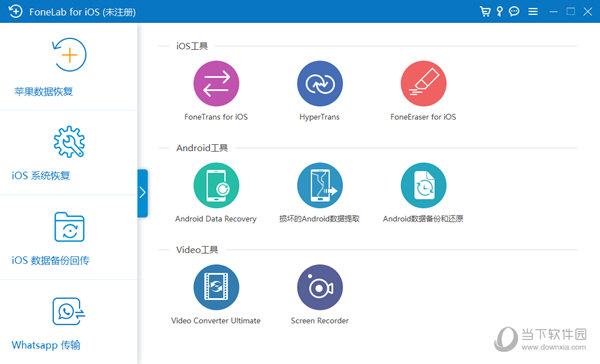The image size is (600, 364).
Task: Click the Whatsapp 传输 label
Action: coord(46,345)
